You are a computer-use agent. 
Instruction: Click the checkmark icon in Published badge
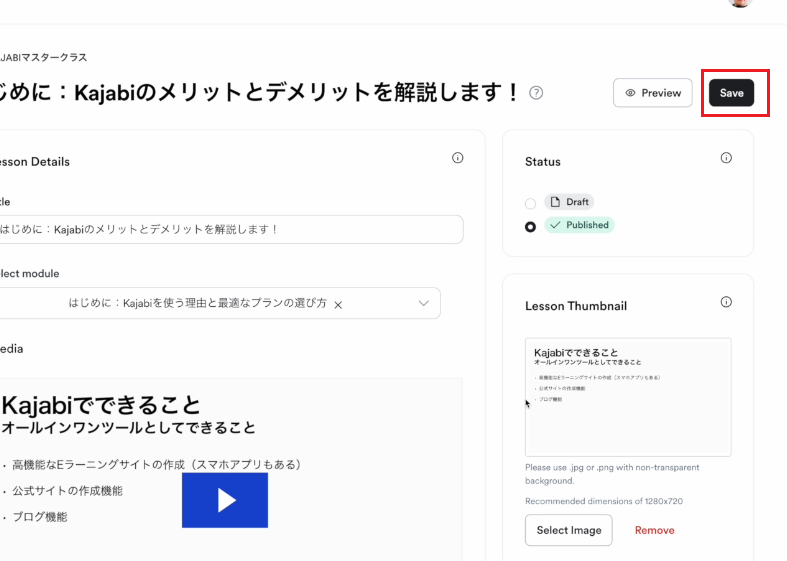555,225
